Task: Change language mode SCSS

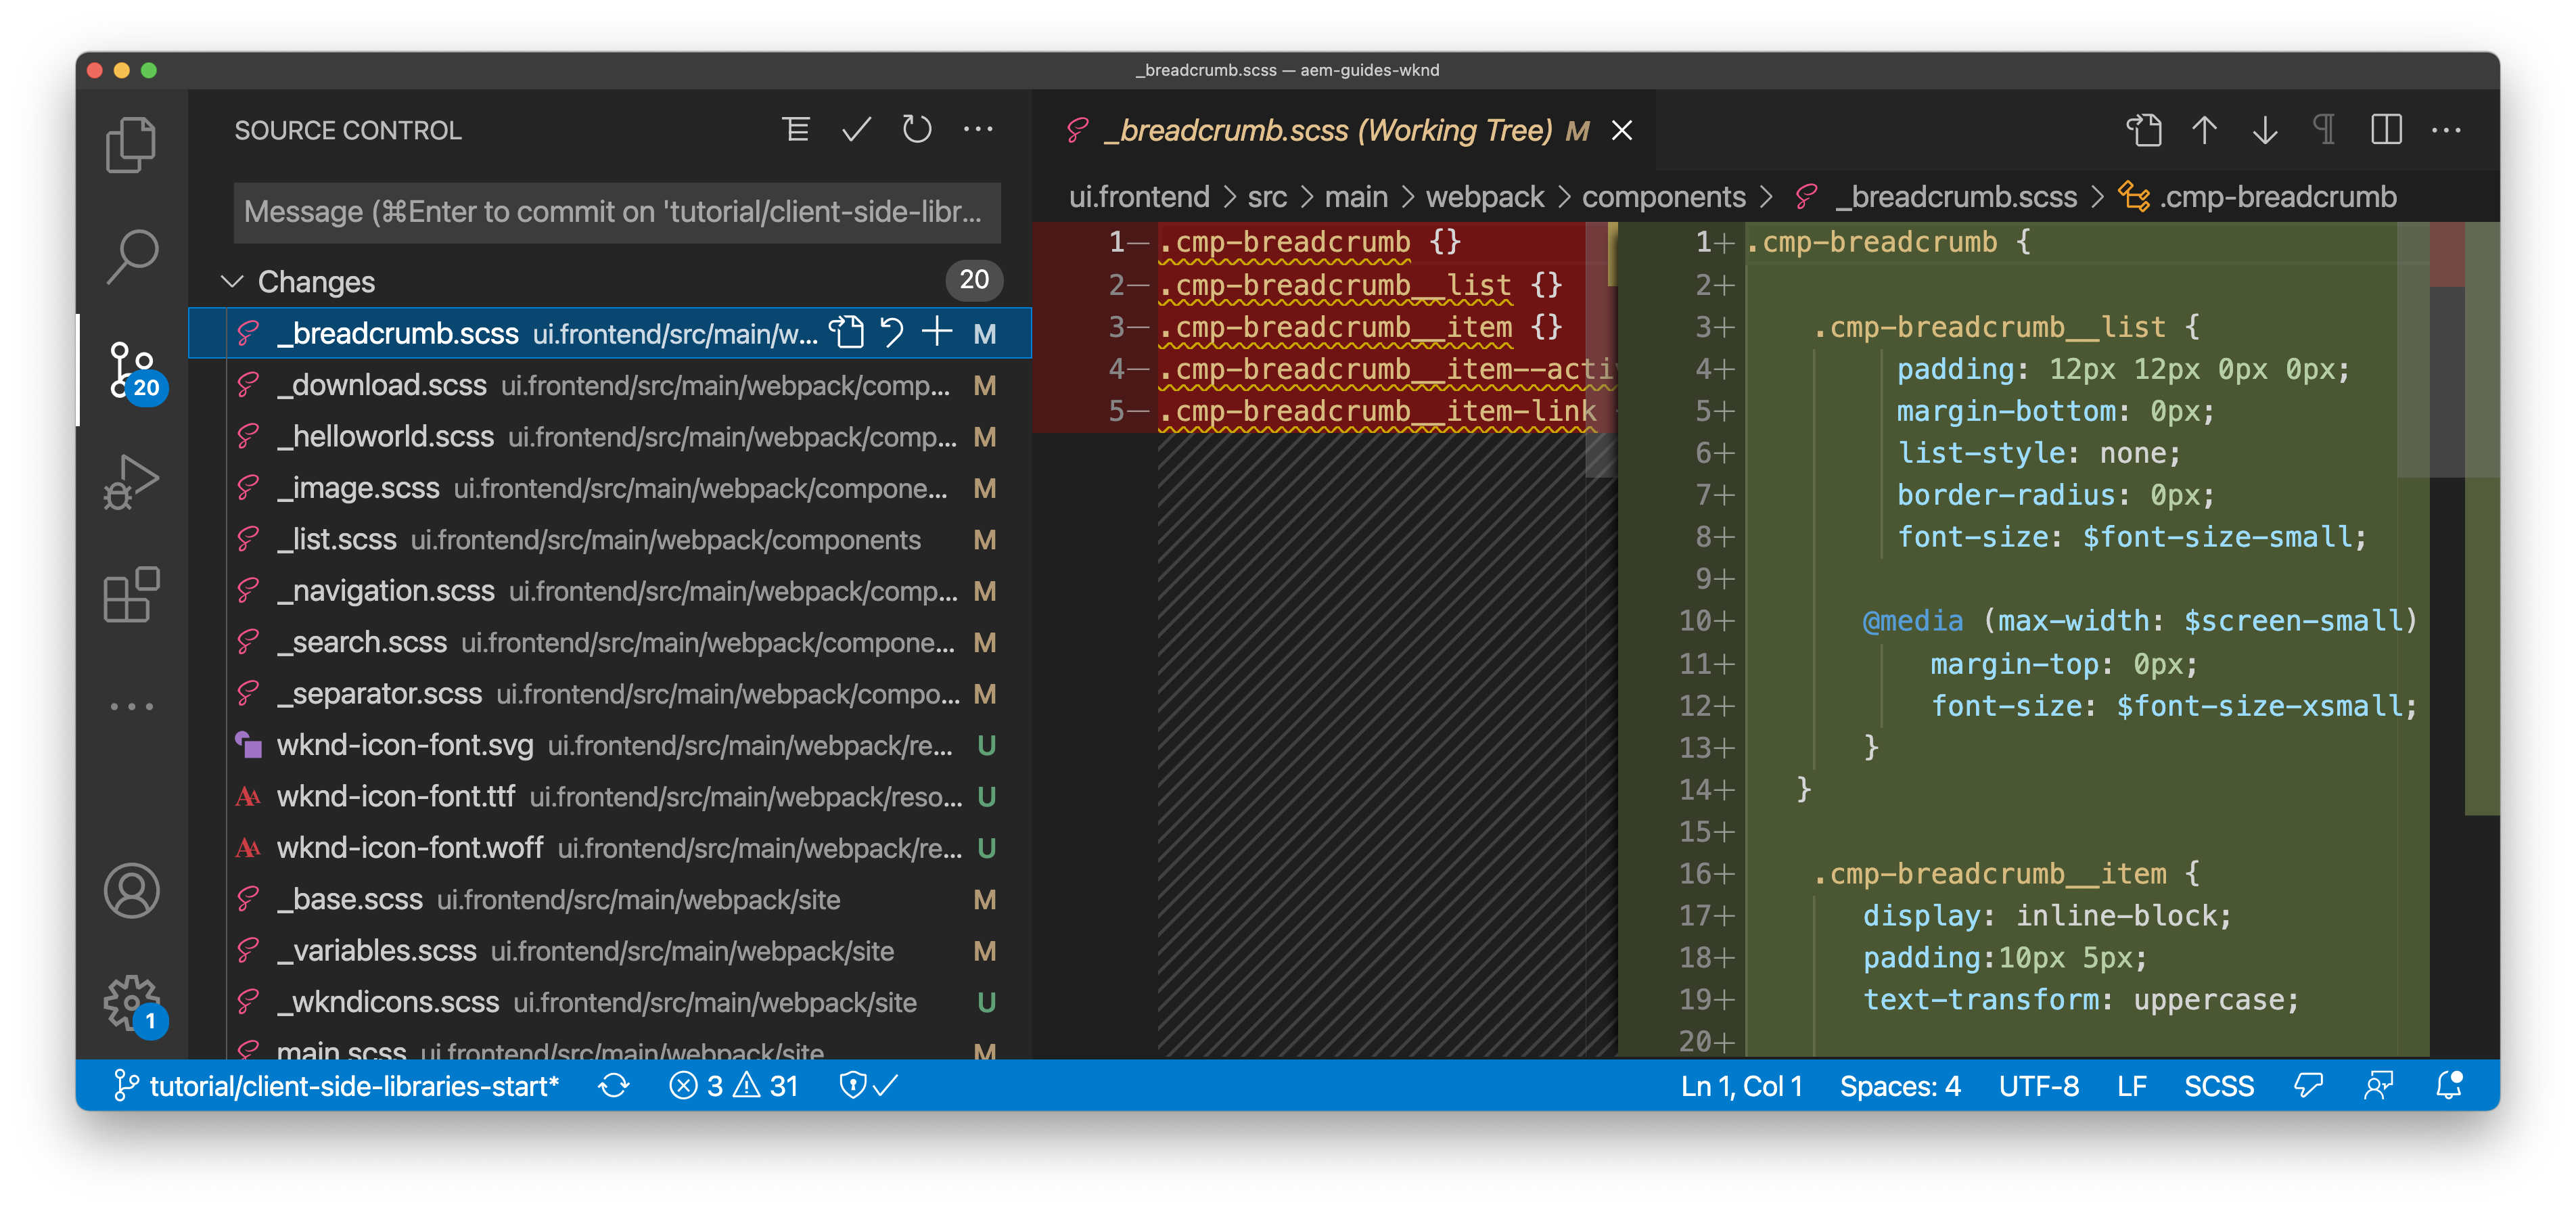Action: (2218, 1086)
